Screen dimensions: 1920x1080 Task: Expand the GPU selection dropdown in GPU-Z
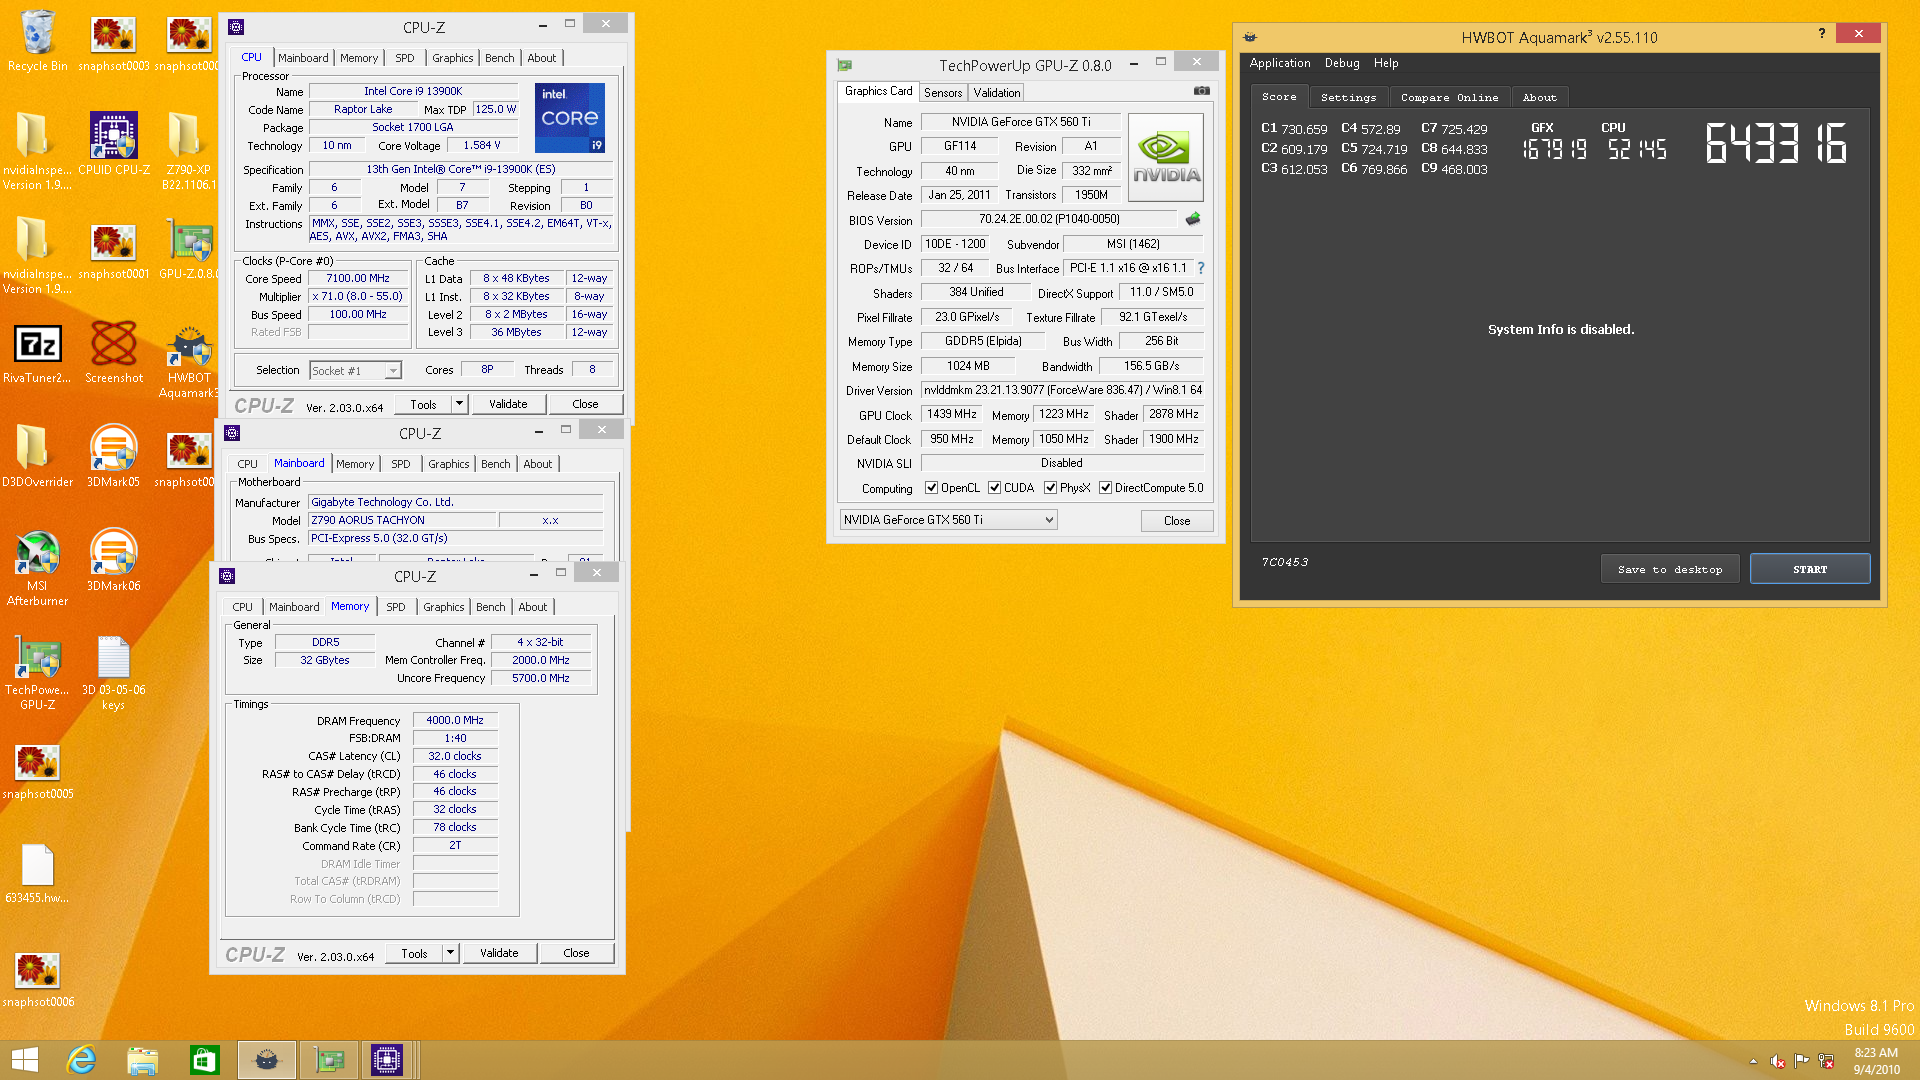(x=948, y=520)
